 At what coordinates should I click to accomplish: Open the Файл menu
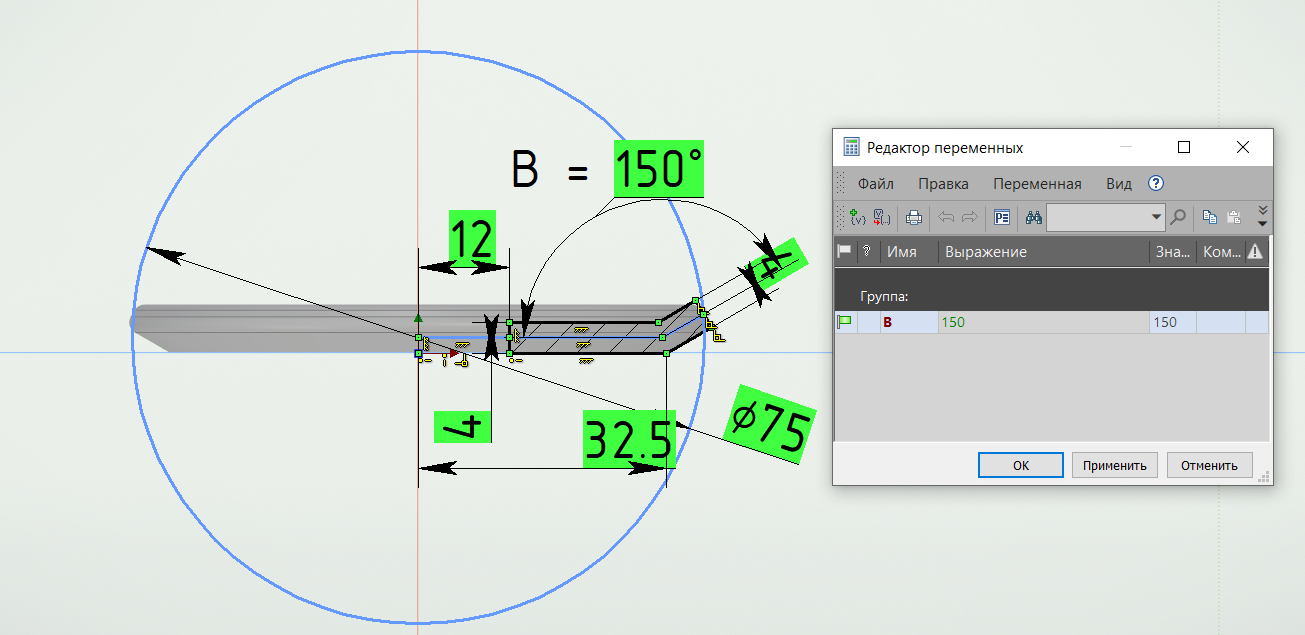(x=875, y=184)
